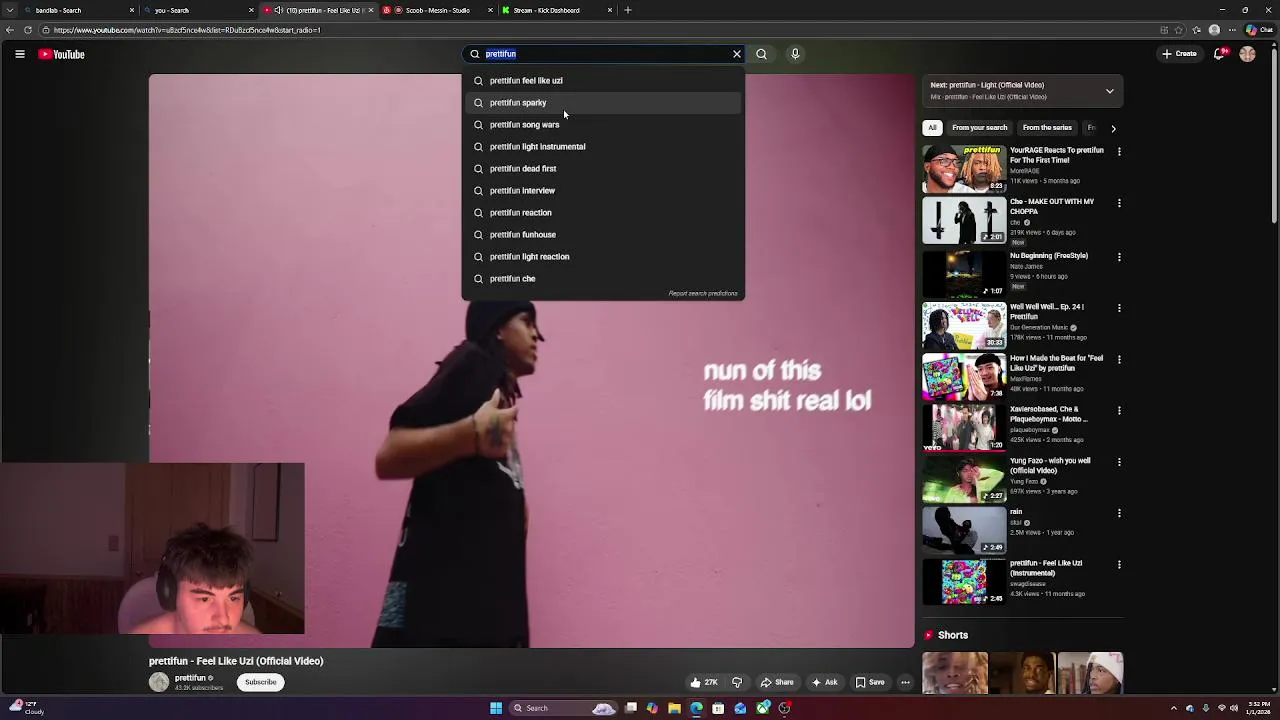Open the Create menu
The height and width of the screenshot is (720, 1280).
[x=1179, y=54]
